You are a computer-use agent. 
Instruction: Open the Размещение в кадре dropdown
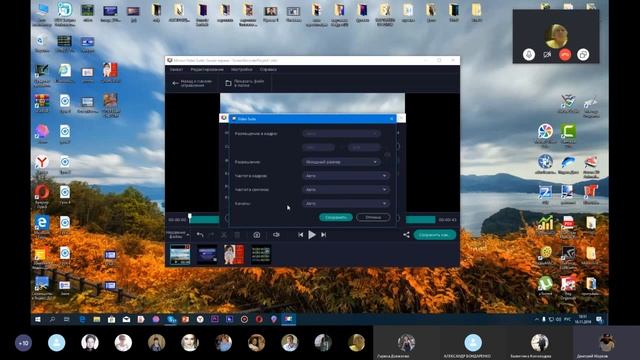(341, 133)
